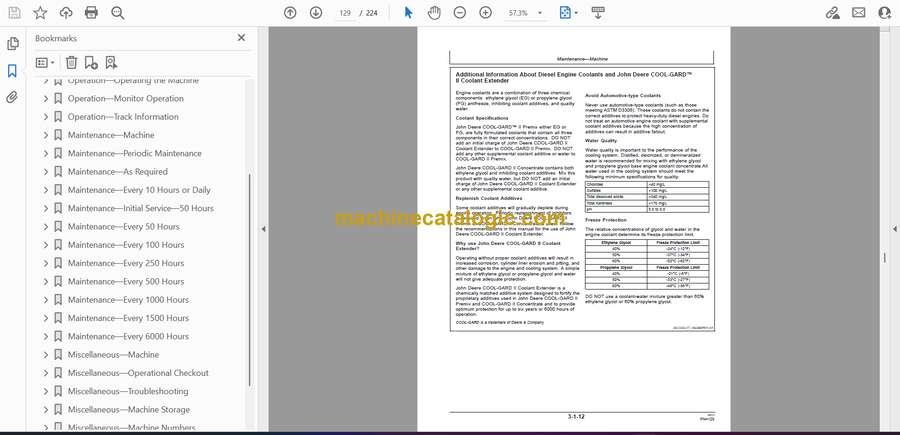Open the share link icon
Screen dimensions: 900x435
pos(833,13)
